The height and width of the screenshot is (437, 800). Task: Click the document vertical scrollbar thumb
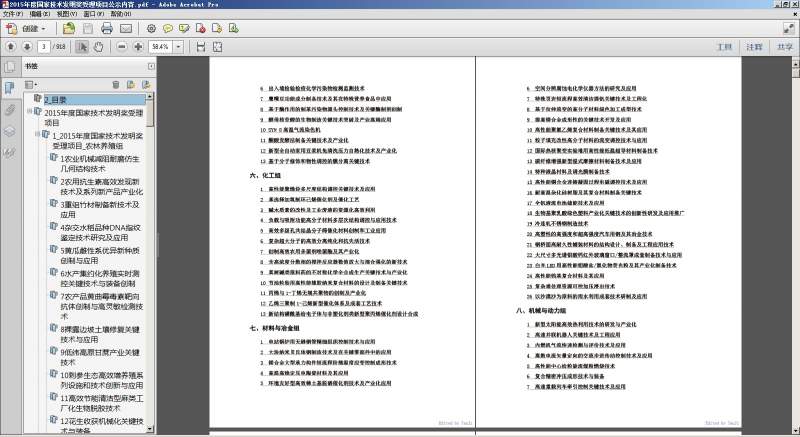point(795,72)
